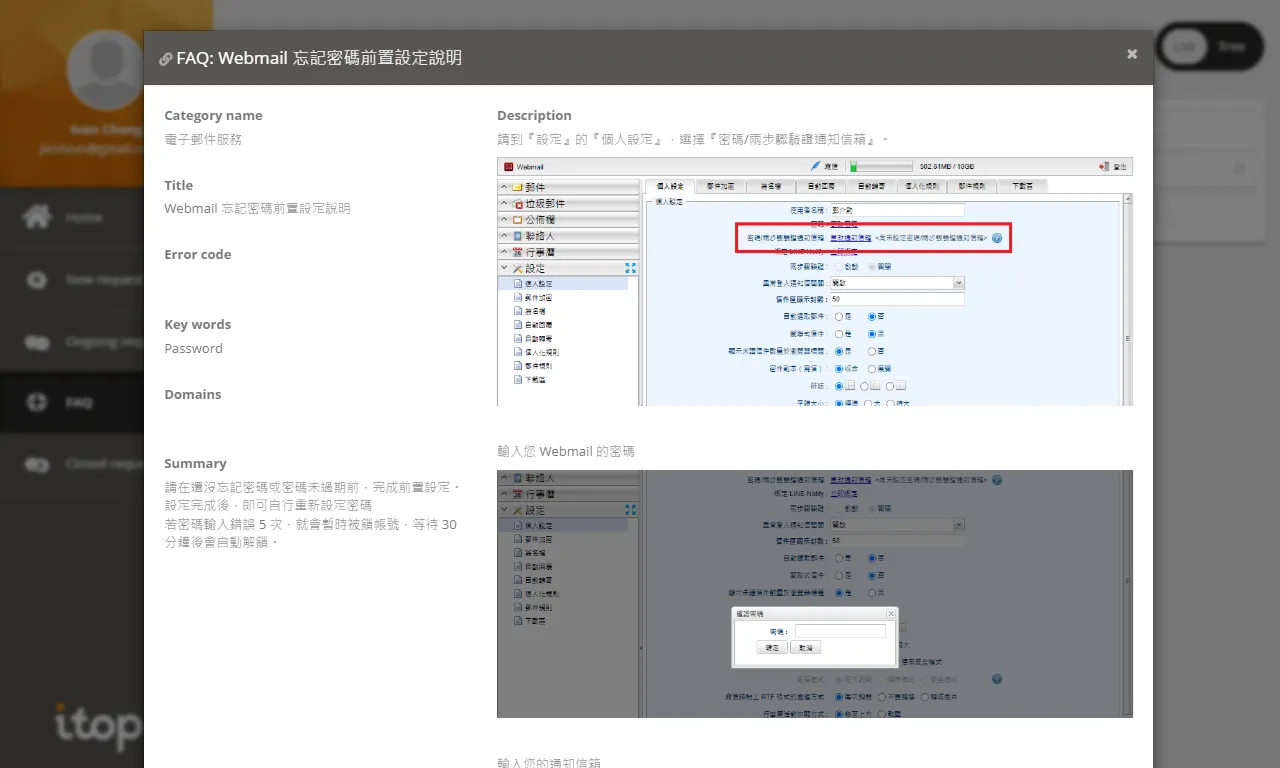1280x768 pixels.
Task: Click the blue help icon in the notification-mailbox row
Action: pos(997,238)
